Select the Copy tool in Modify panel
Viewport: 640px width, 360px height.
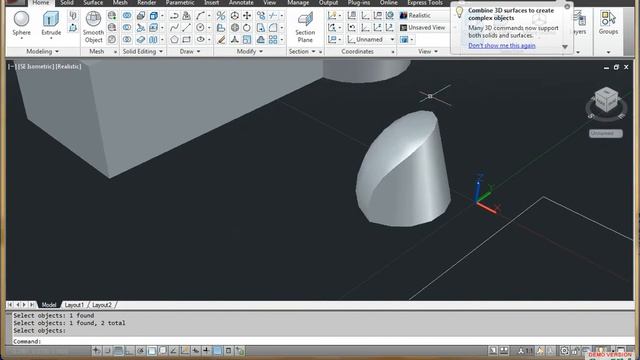click(x=261, y=16)
